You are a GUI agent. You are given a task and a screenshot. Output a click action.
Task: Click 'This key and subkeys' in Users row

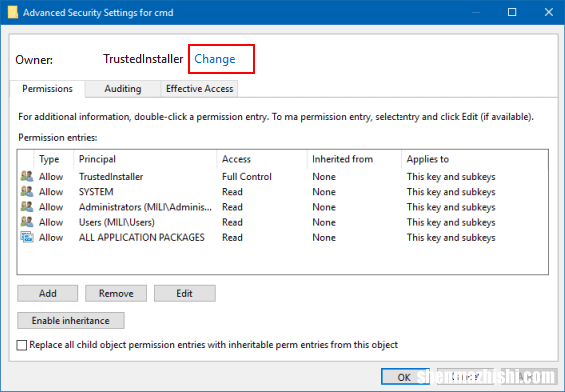click(x=451, y=222)
